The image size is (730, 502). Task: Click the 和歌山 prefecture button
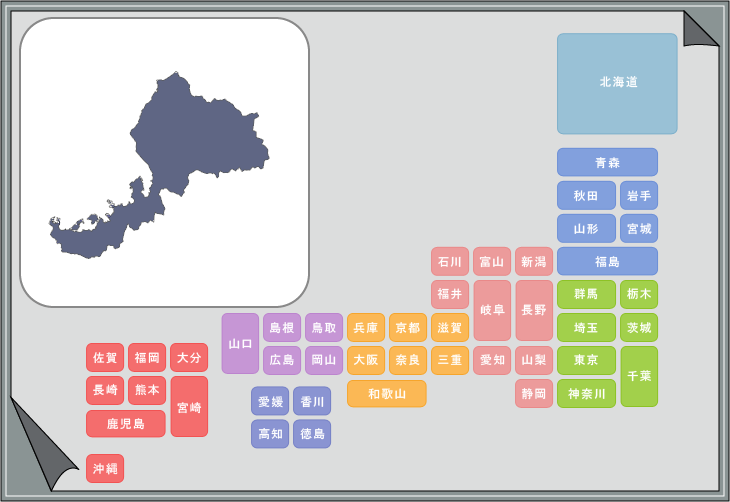point(387,394)
